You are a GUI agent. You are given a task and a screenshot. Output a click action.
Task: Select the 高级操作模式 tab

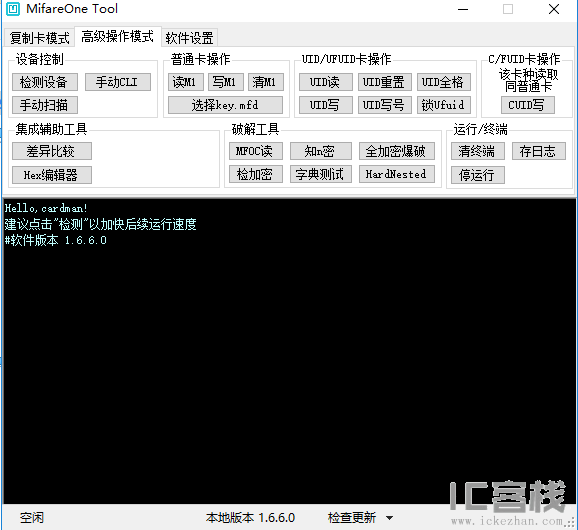click(x=118, y=36)
